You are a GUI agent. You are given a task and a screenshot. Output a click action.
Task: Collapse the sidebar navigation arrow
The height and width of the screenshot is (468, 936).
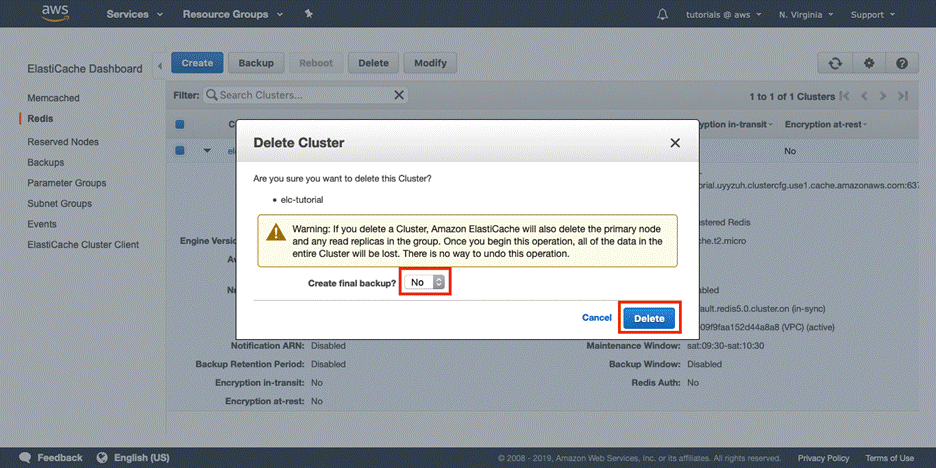[161, 66]
